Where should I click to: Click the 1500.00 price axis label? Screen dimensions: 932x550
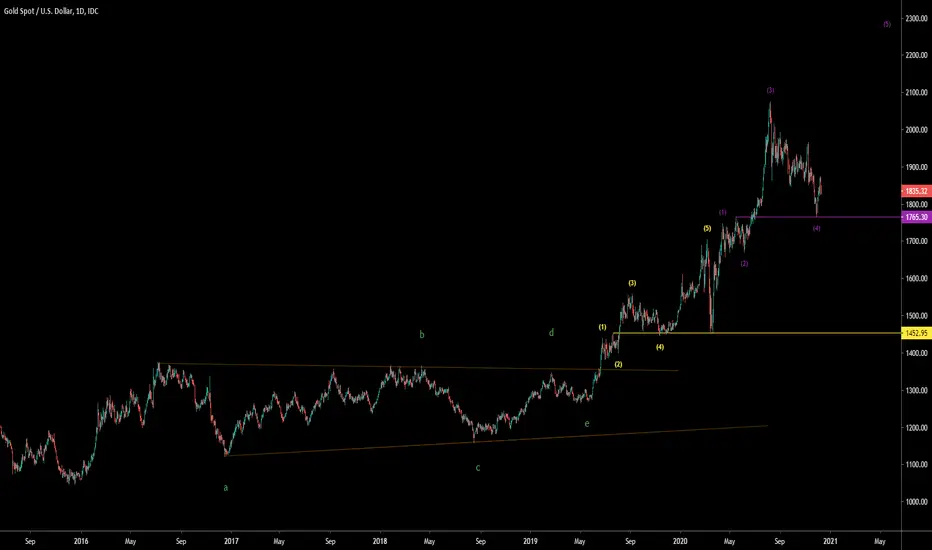pyautogui.click(x=917, y=316)
